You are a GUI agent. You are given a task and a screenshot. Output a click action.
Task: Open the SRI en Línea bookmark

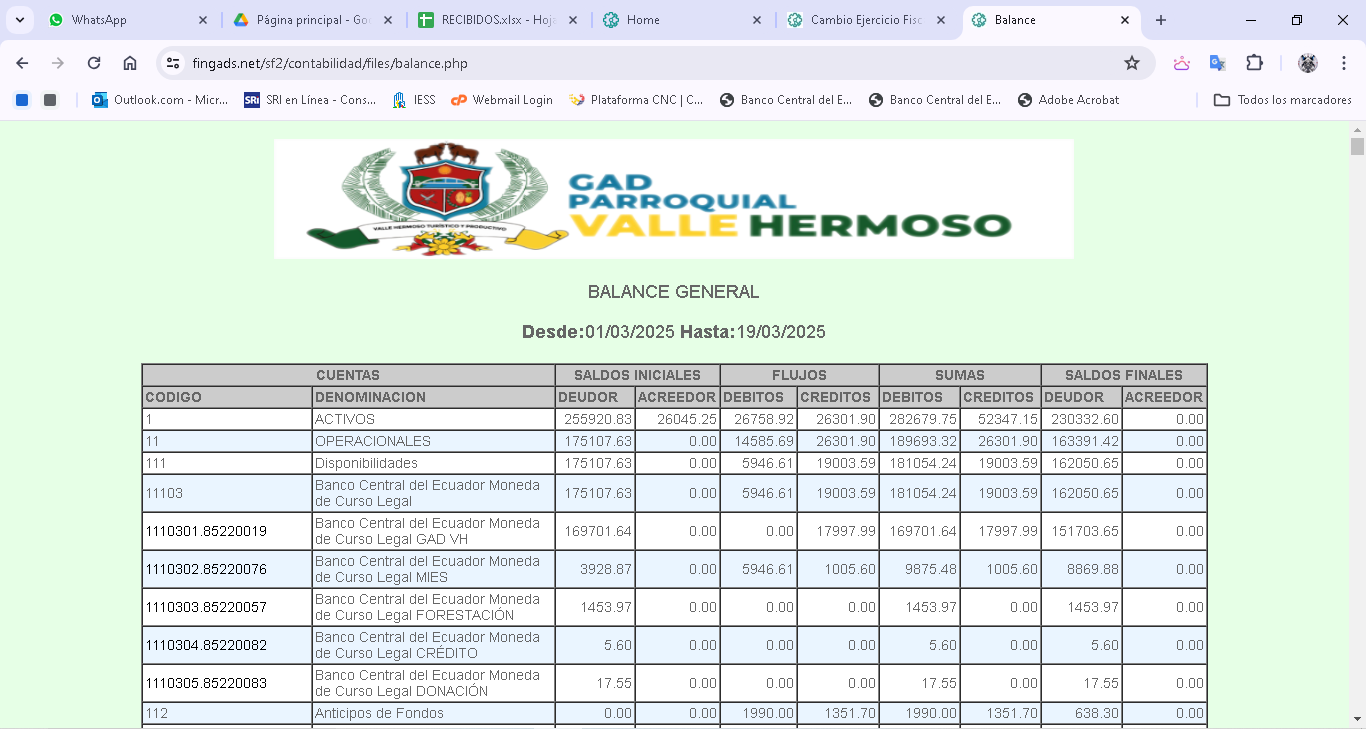[x=310, y=100]
